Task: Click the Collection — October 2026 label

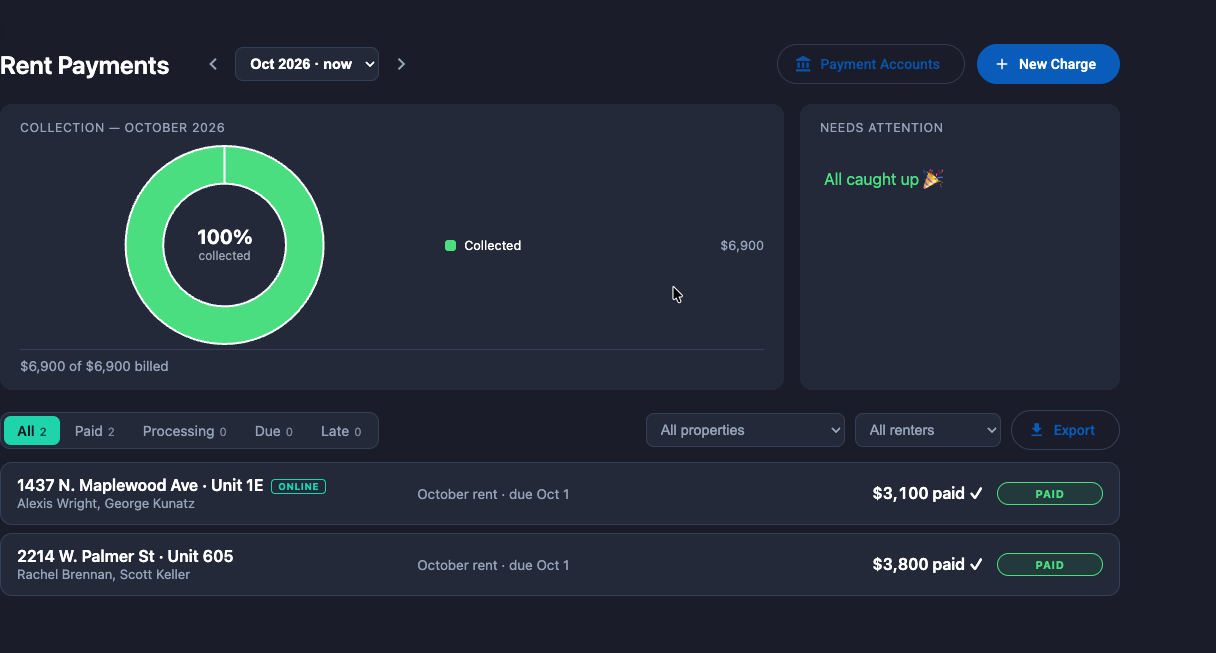Action: tap(122, 128)
